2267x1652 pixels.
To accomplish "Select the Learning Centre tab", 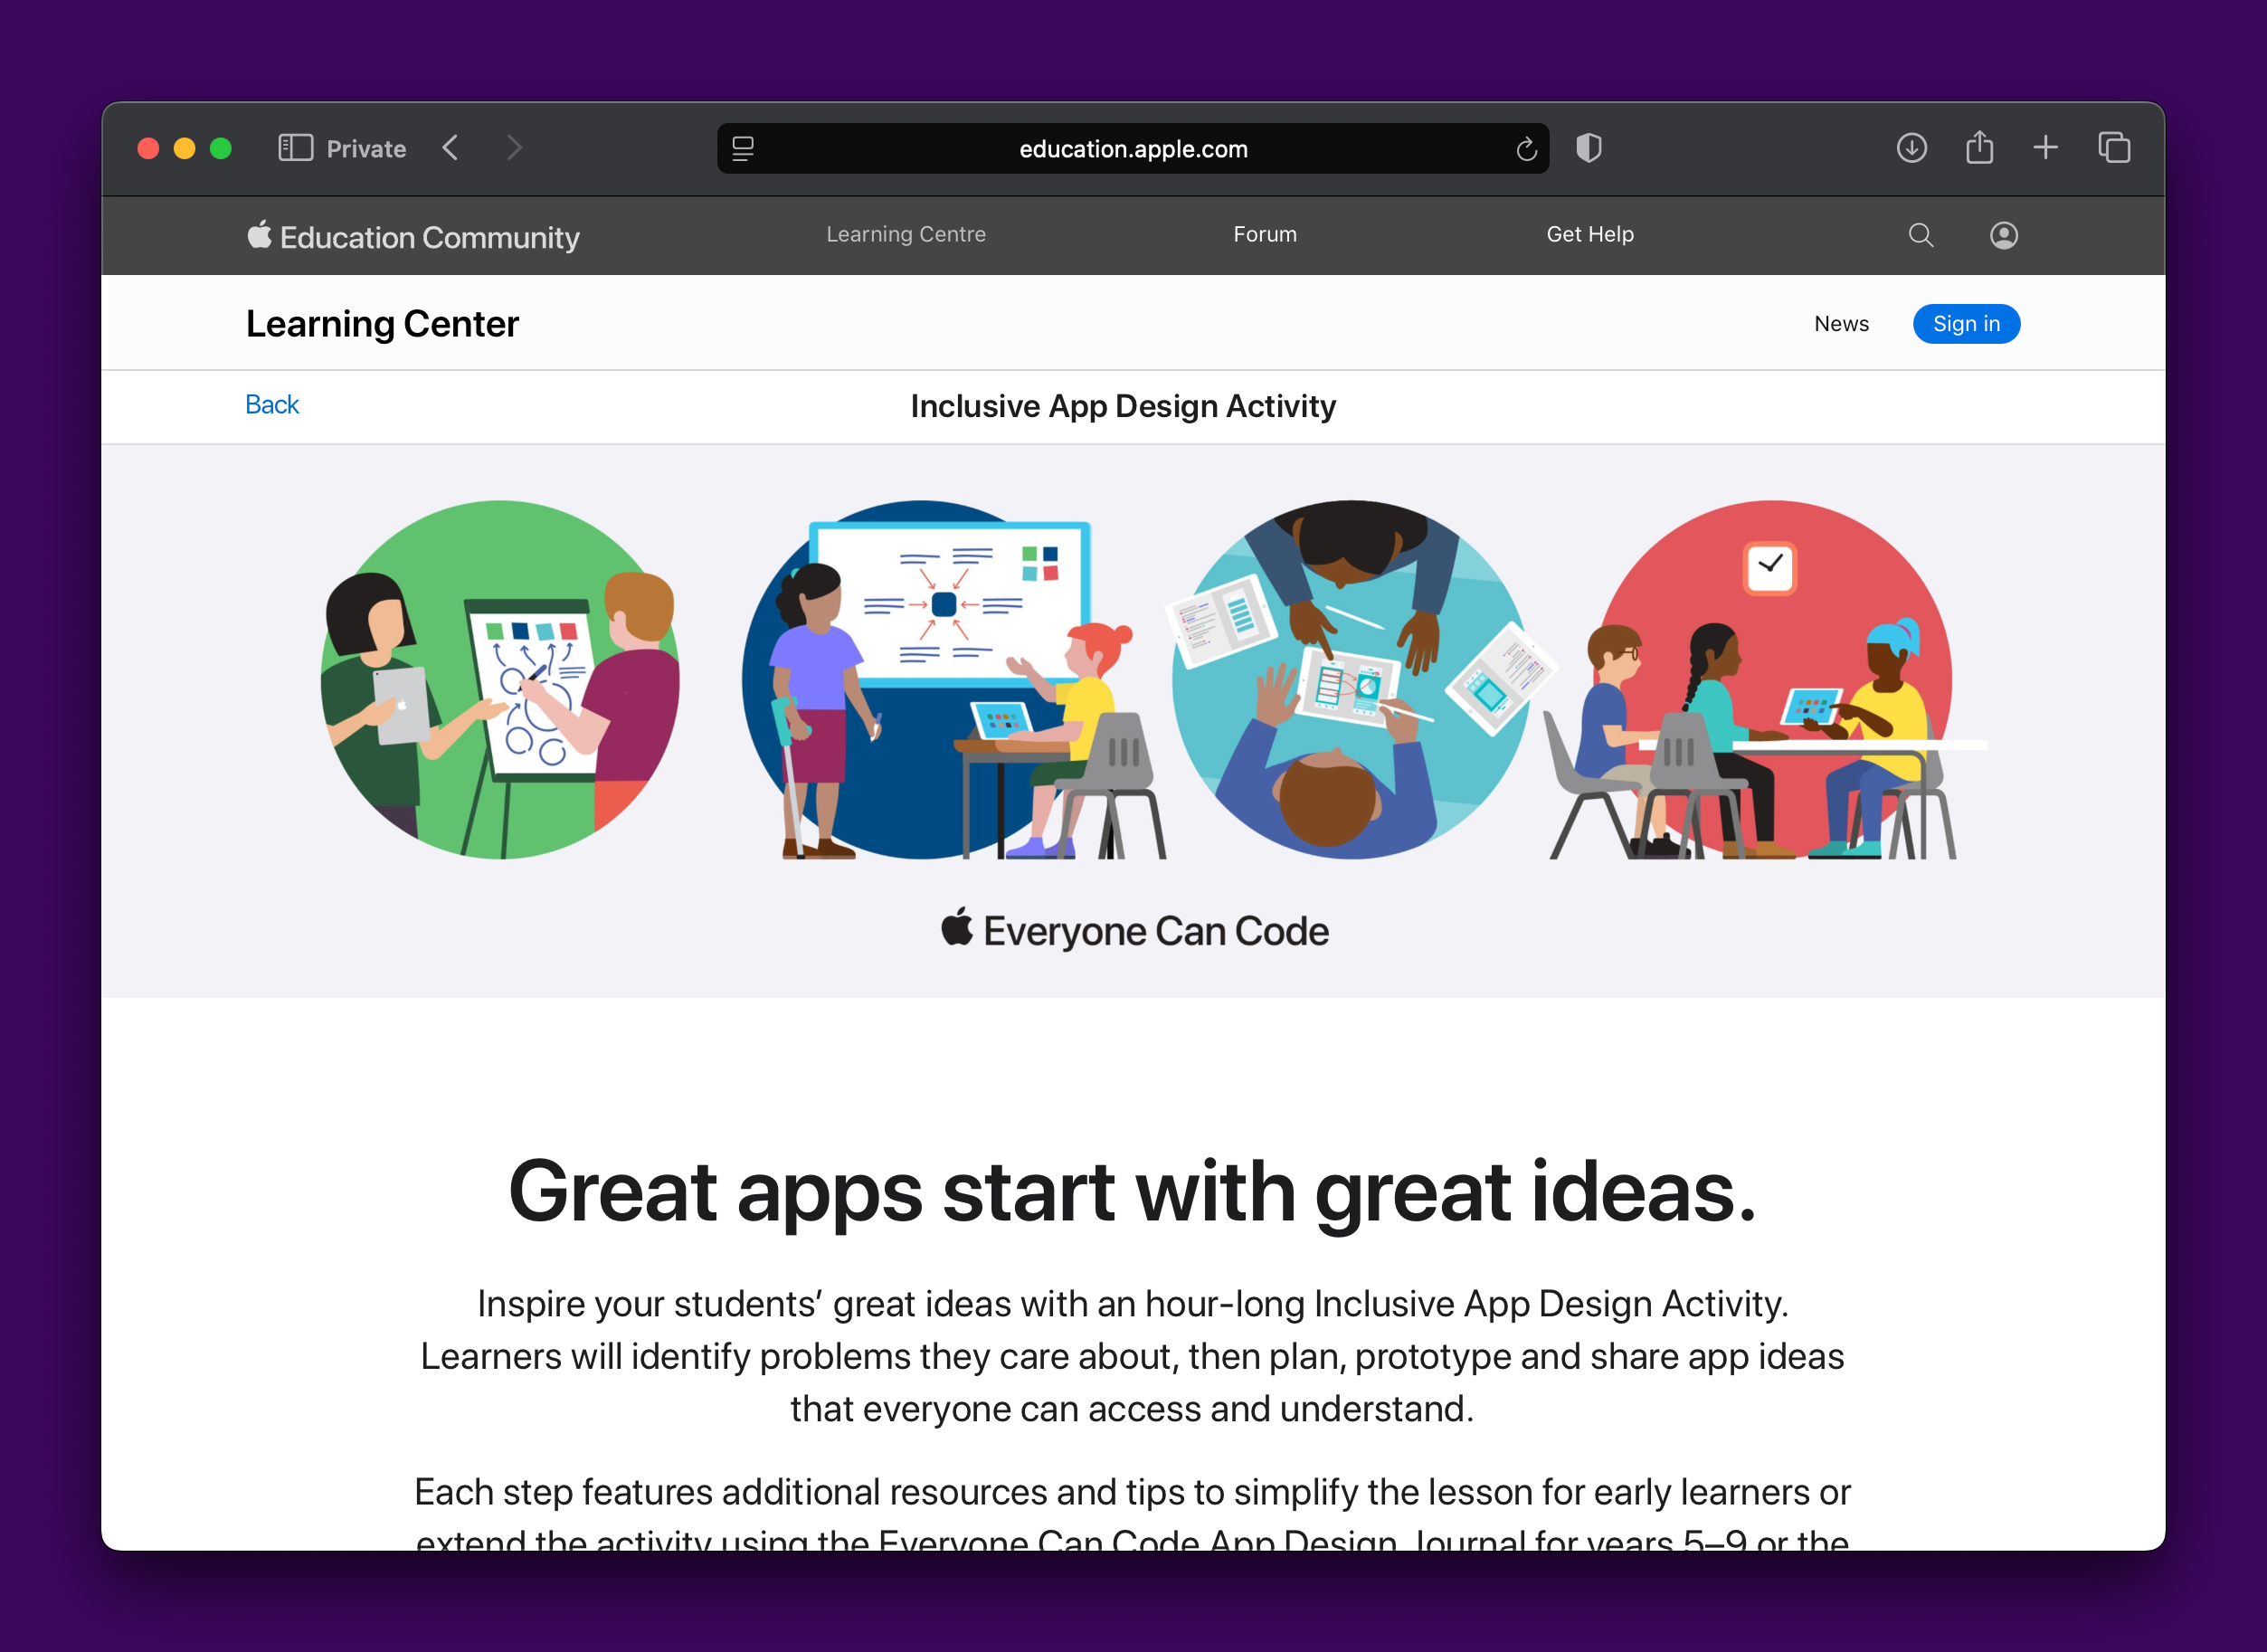I will click(x=905, y=234).
